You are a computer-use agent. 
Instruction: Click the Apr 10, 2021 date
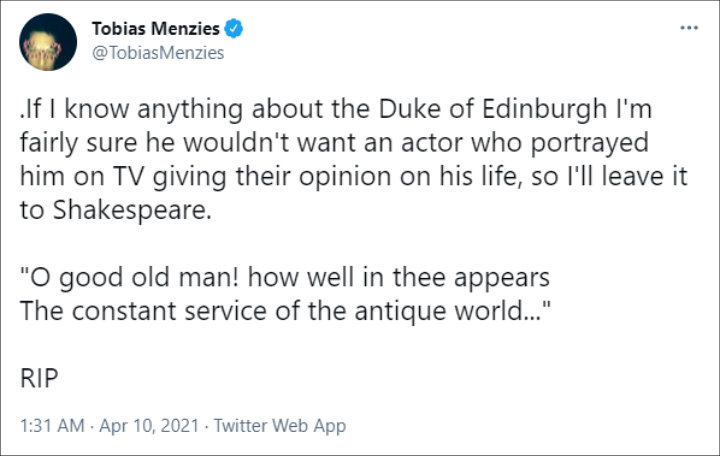coord(149,426)
